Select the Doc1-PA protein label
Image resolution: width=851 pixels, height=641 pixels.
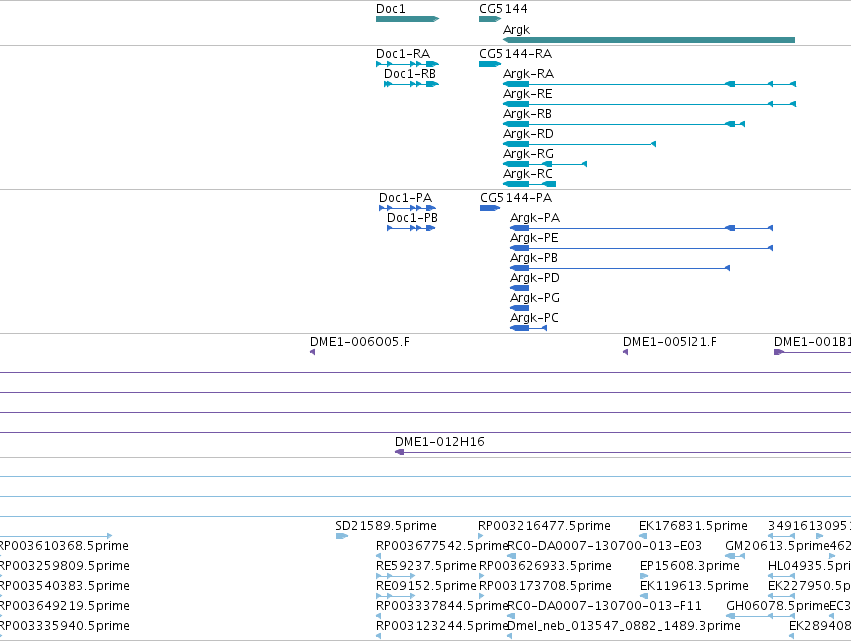coord(405,198)
